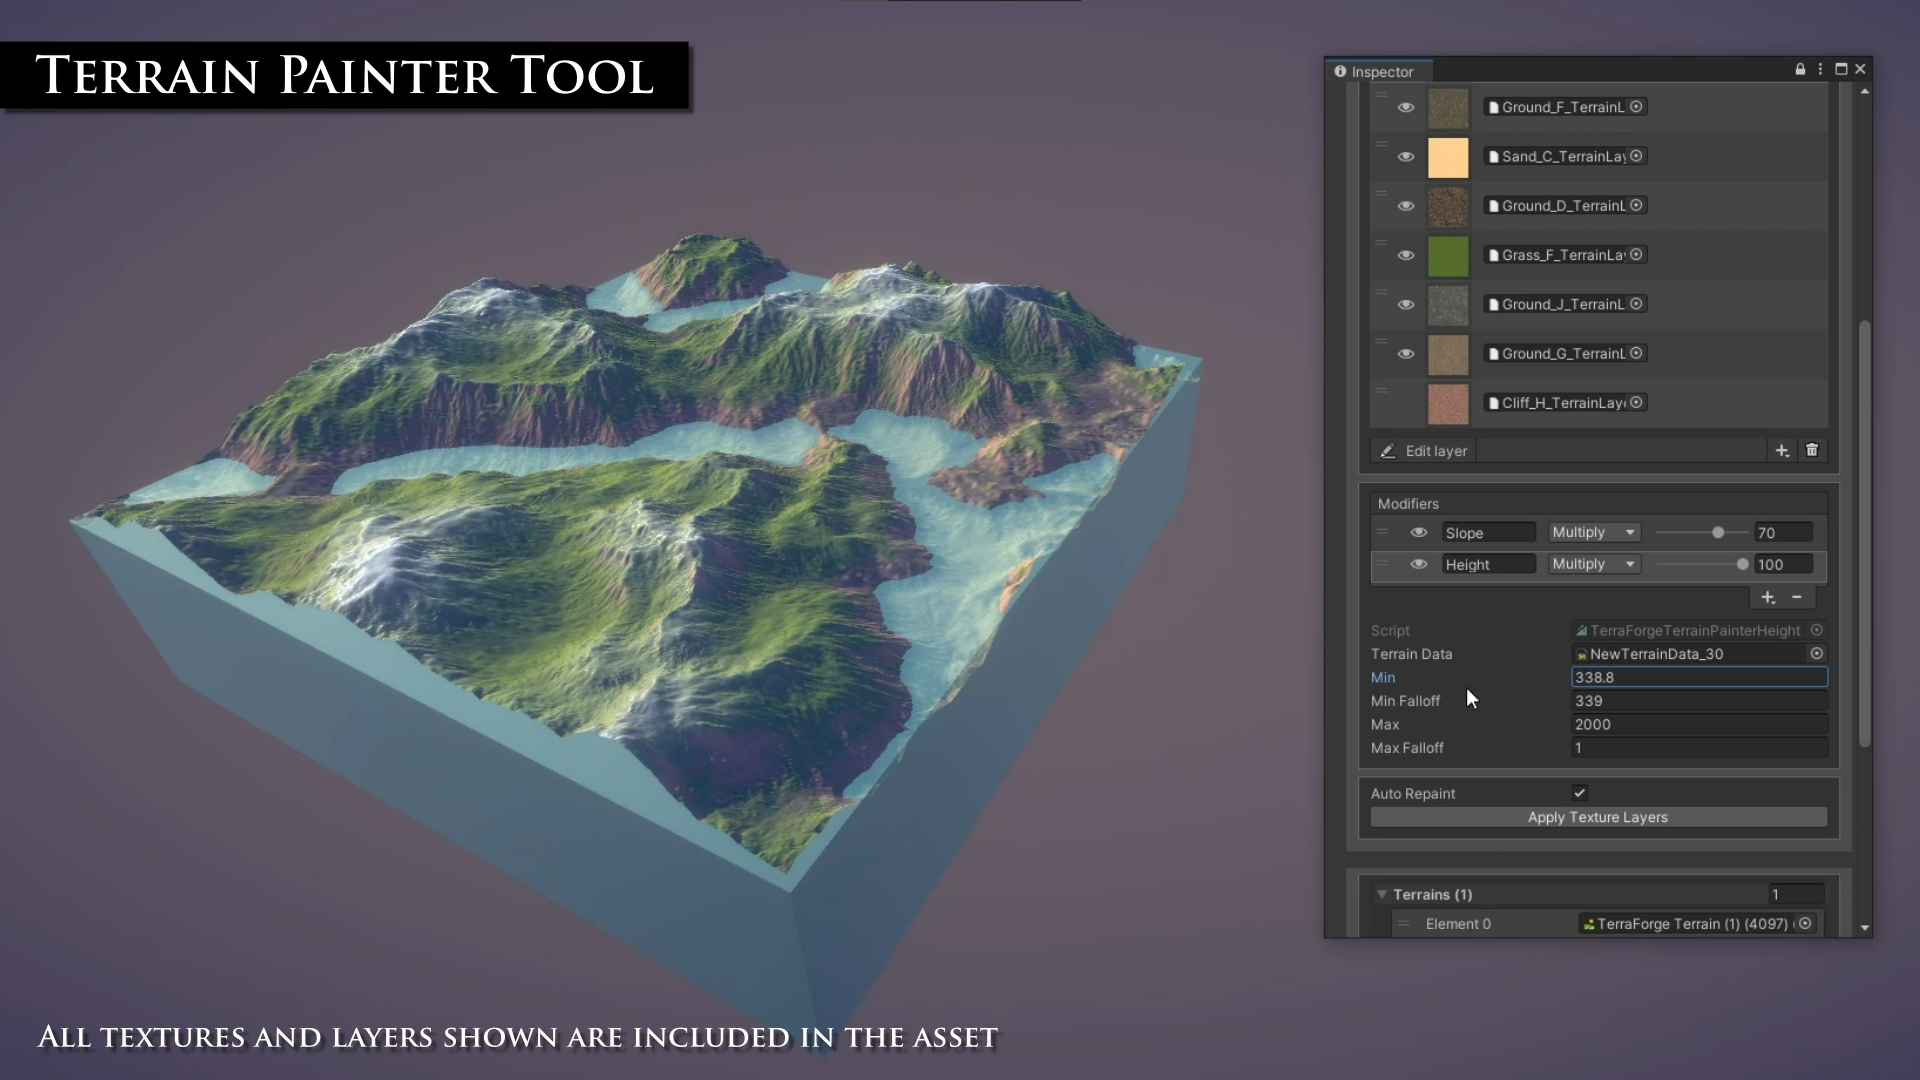
Task: Add a new layer with plus icon
Action: (x=1782, y=451)
